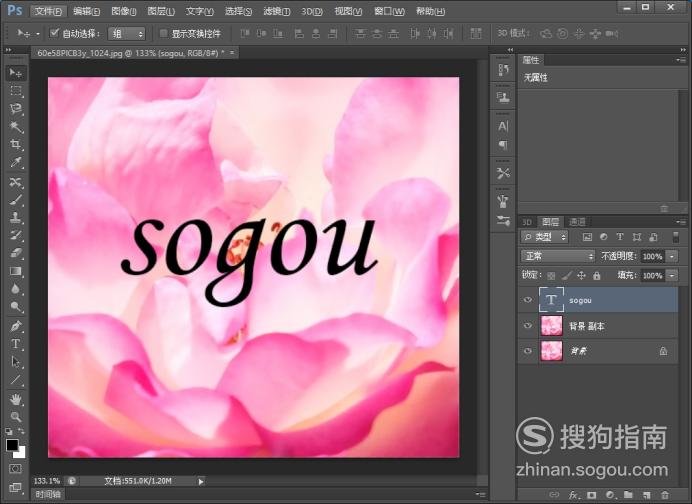
Task: Select the Line shape tool
Action: 16,380
